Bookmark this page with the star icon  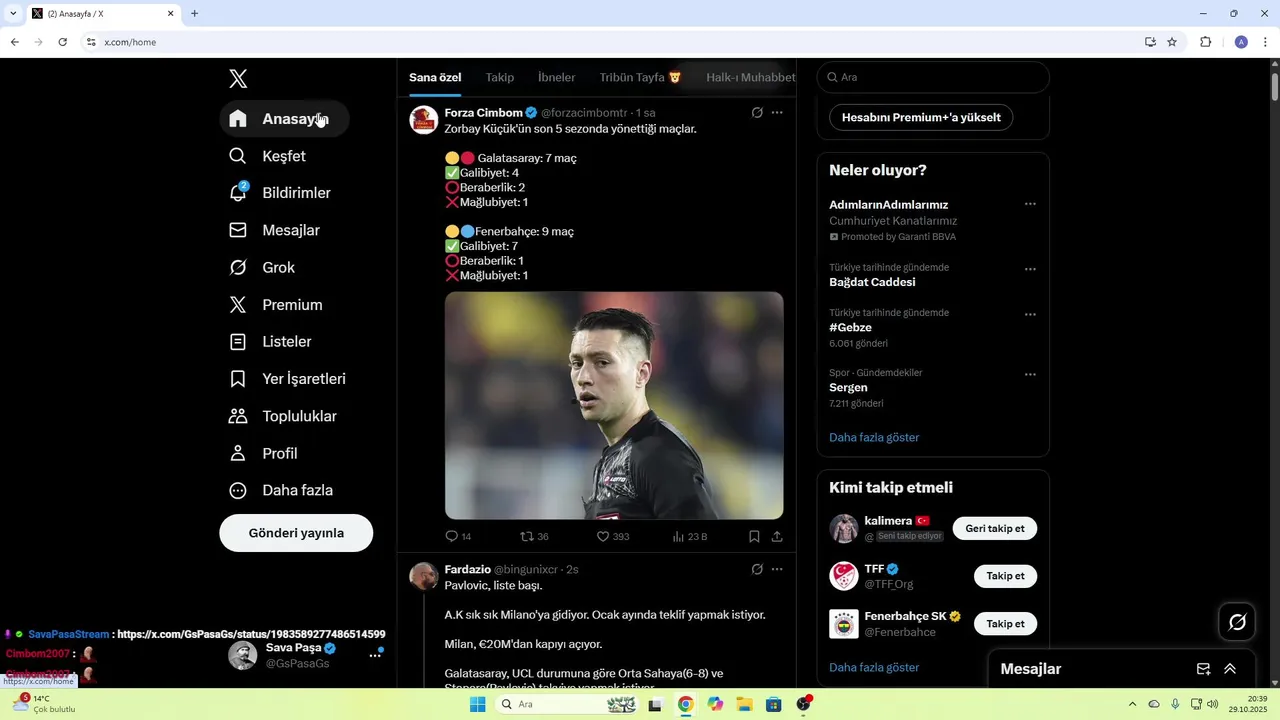[x=1172, y=42]
